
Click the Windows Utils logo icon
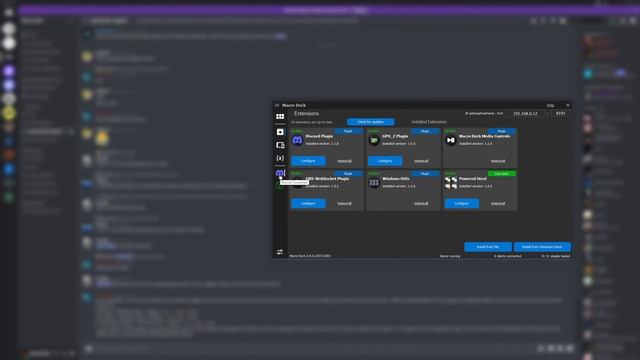pyautogui.click(x=374, y=183)
